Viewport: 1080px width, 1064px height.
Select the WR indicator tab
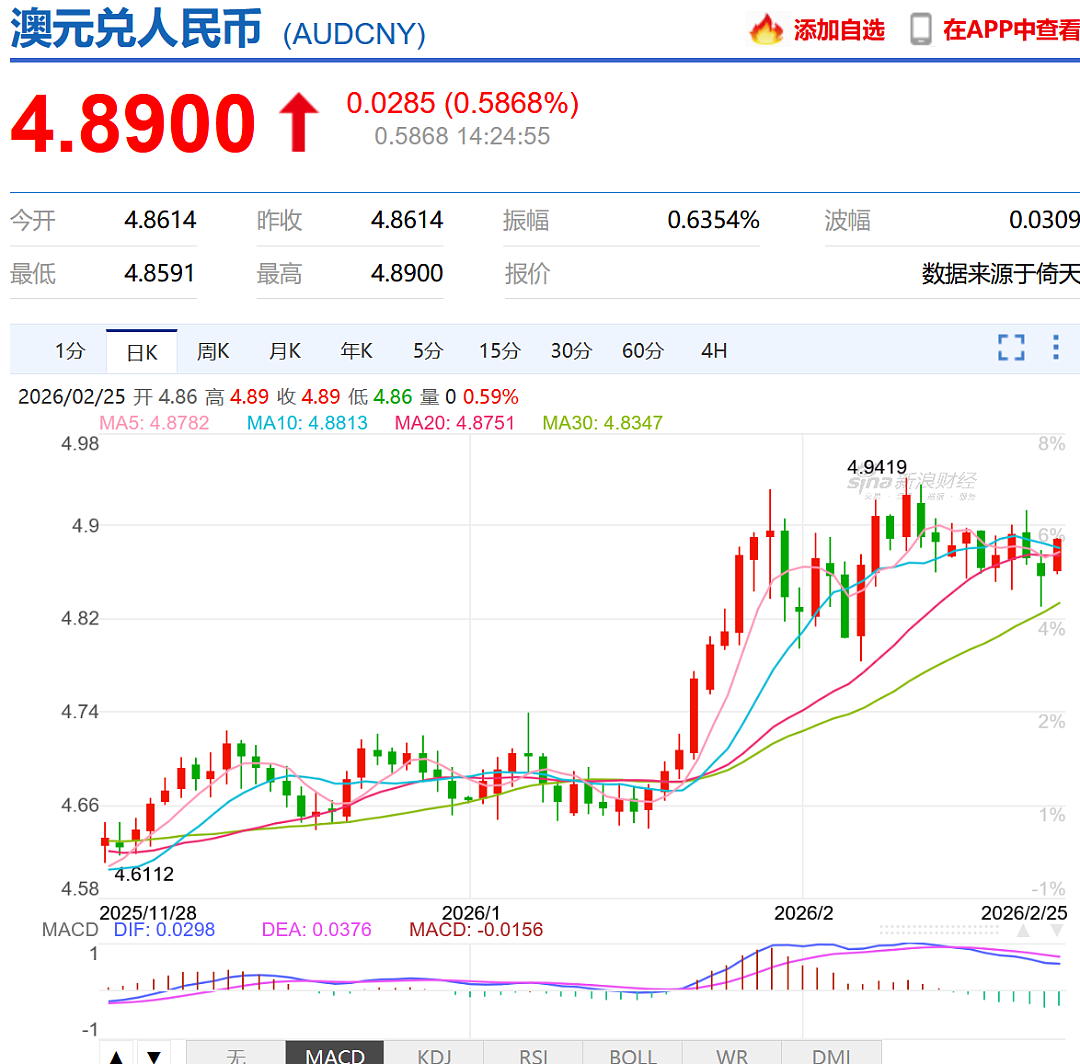pos(731,1053)
